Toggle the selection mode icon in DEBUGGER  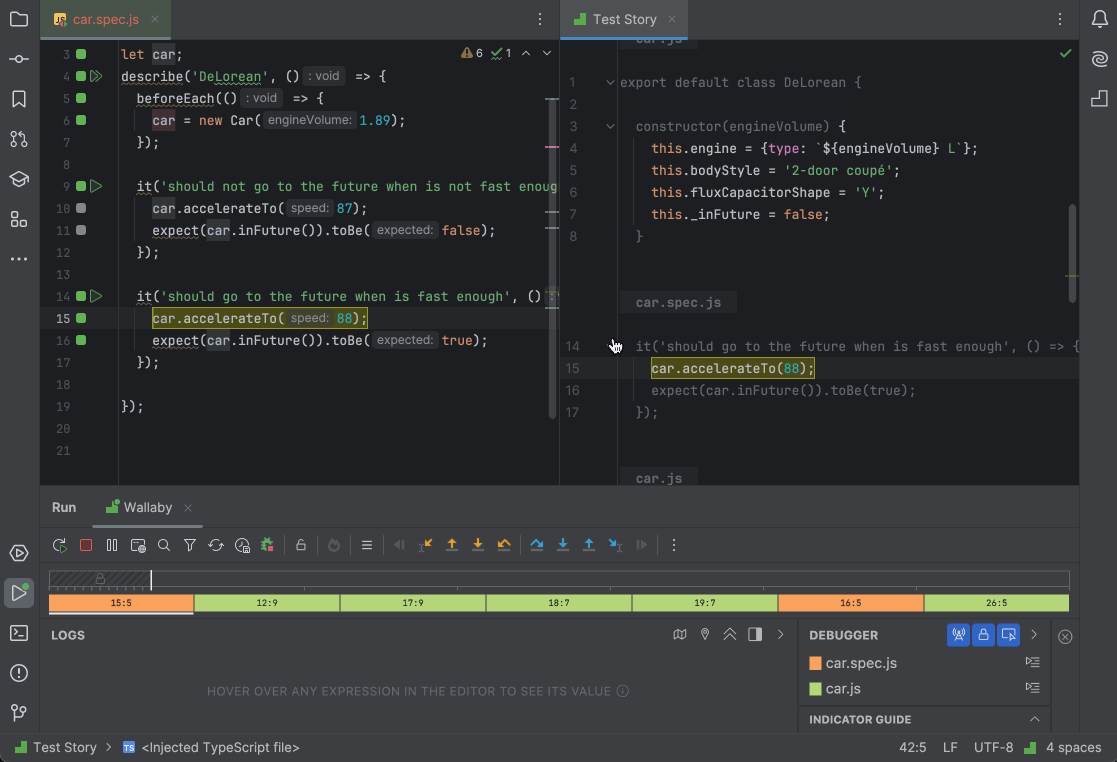[1008, 634]
